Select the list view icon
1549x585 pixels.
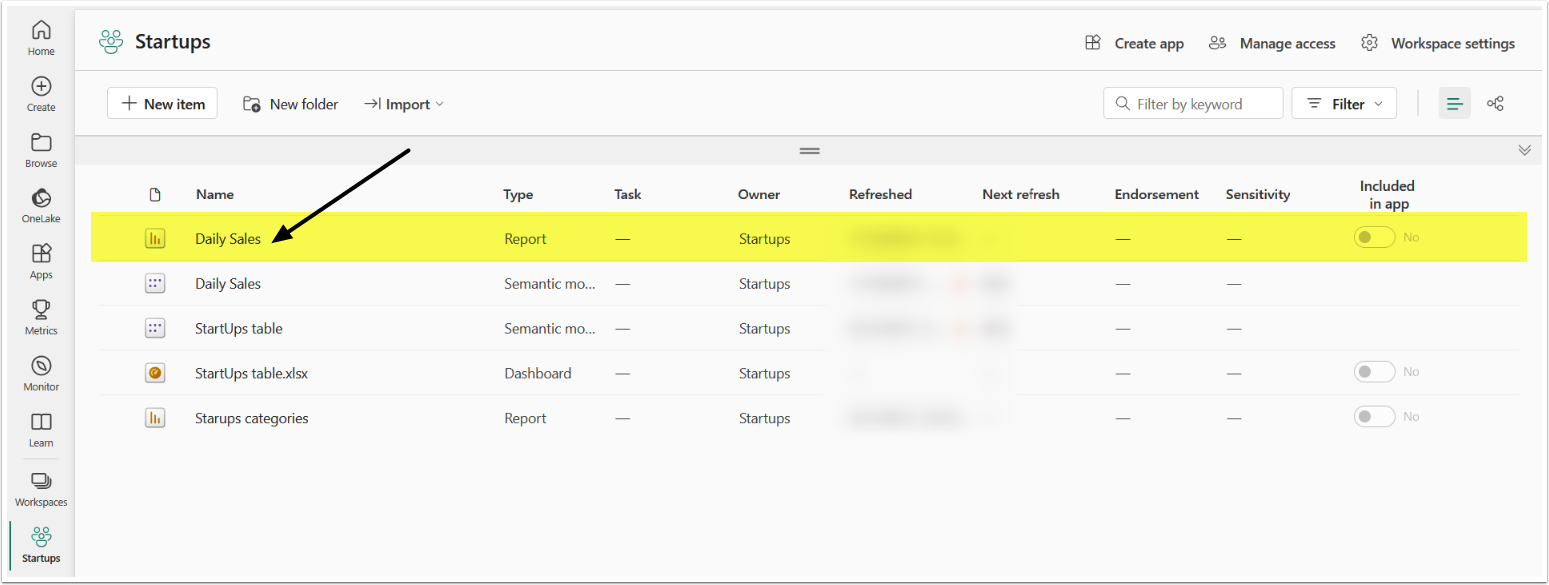pyautogui.click(x=1454, y=104)
